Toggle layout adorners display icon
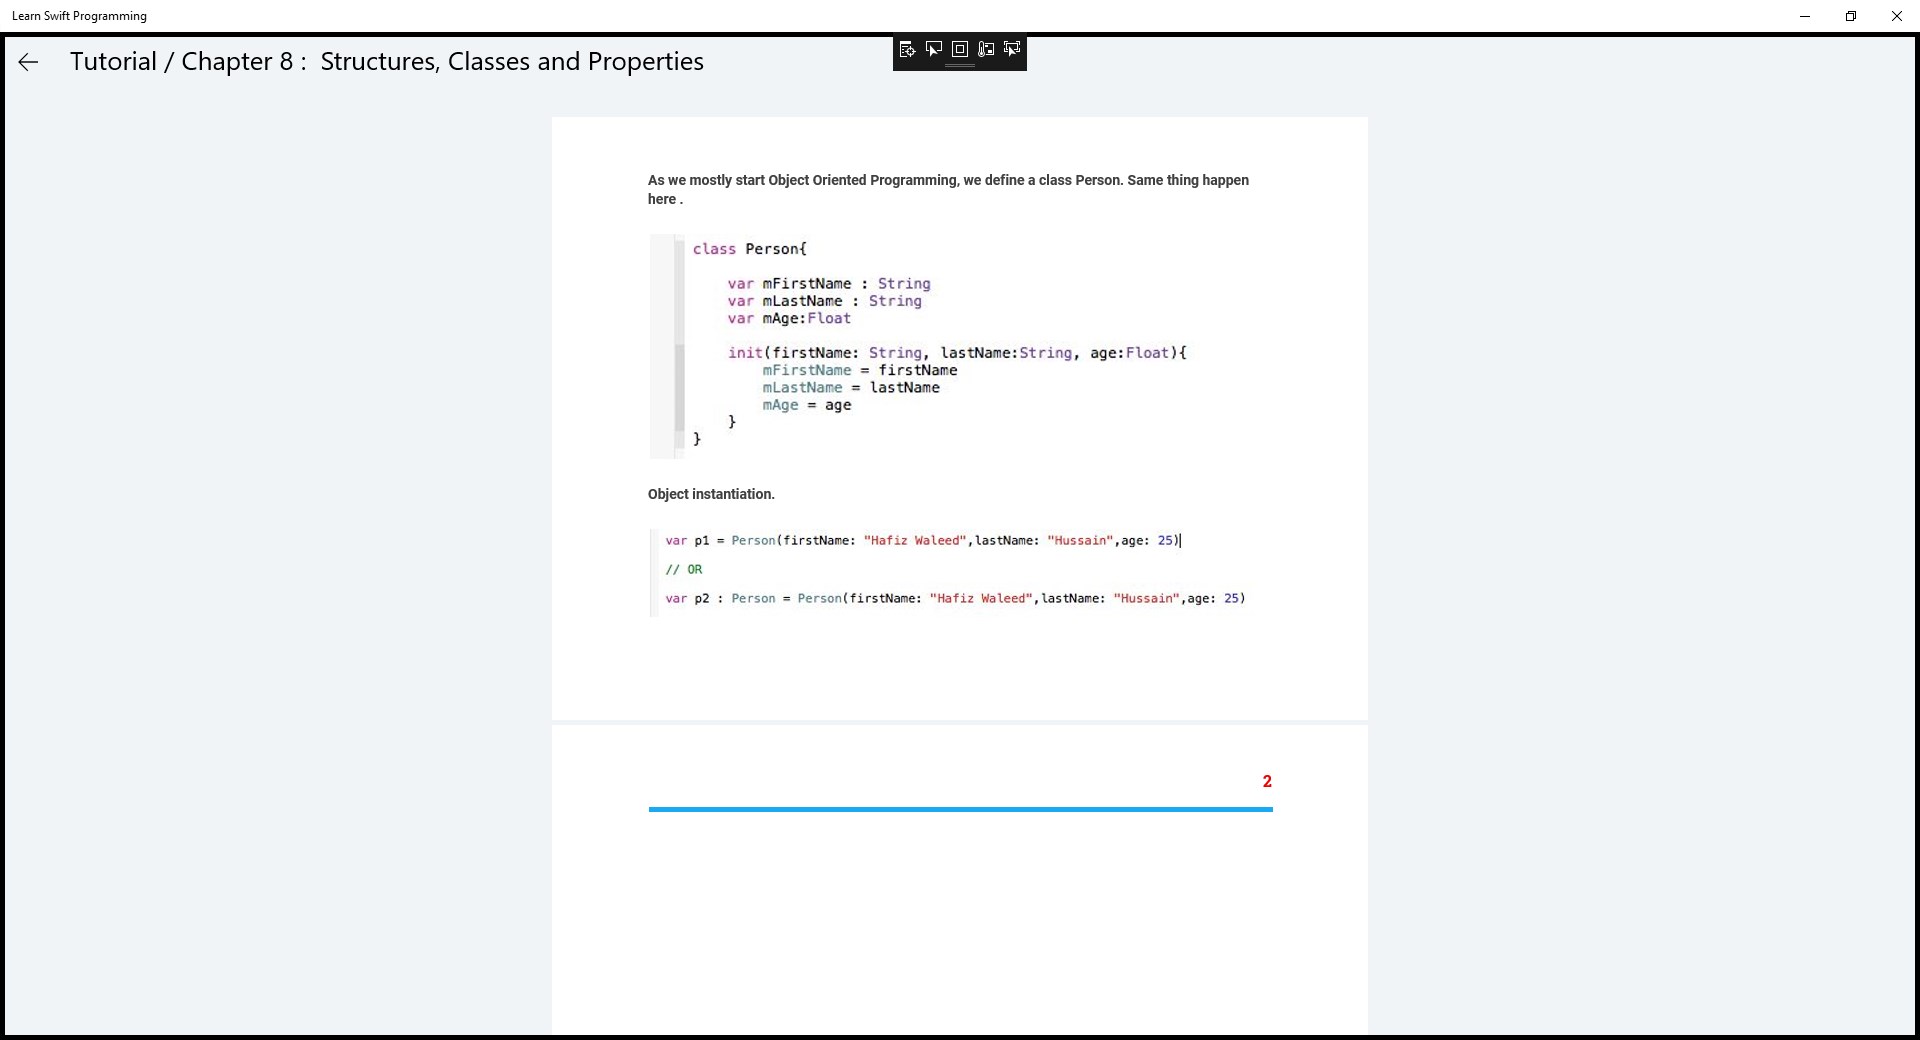1920x1040 pixels. coord(960,49)
